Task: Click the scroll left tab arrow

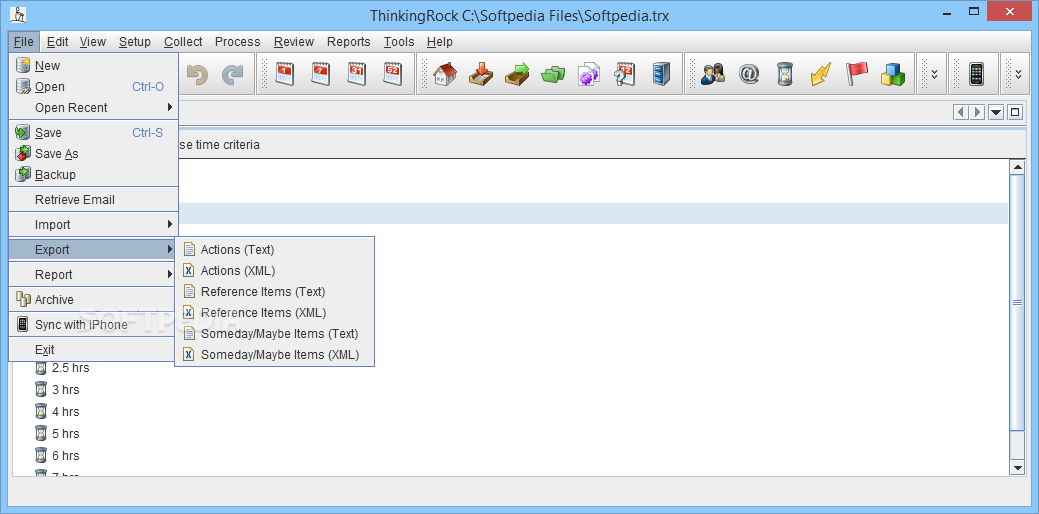Action: click(961, 113)
